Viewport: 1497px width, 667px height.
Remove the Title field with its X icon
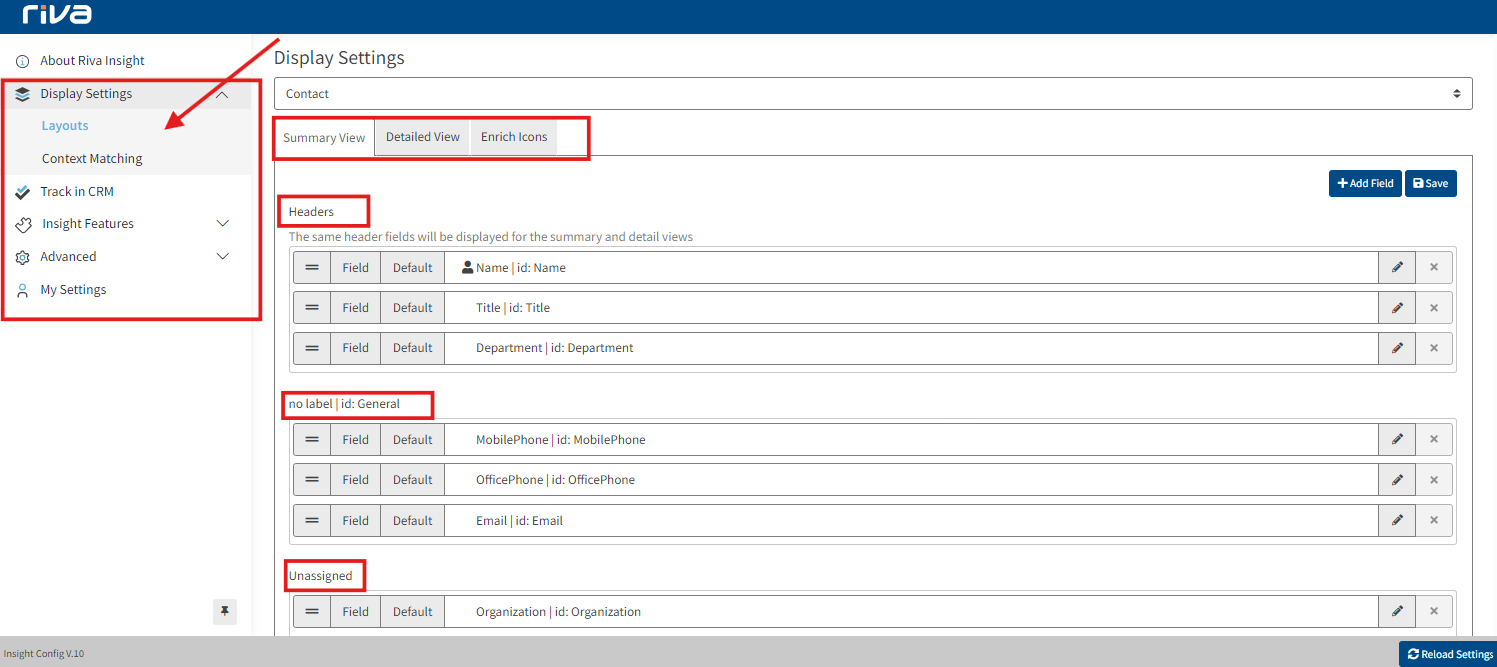pos(1433,308)
